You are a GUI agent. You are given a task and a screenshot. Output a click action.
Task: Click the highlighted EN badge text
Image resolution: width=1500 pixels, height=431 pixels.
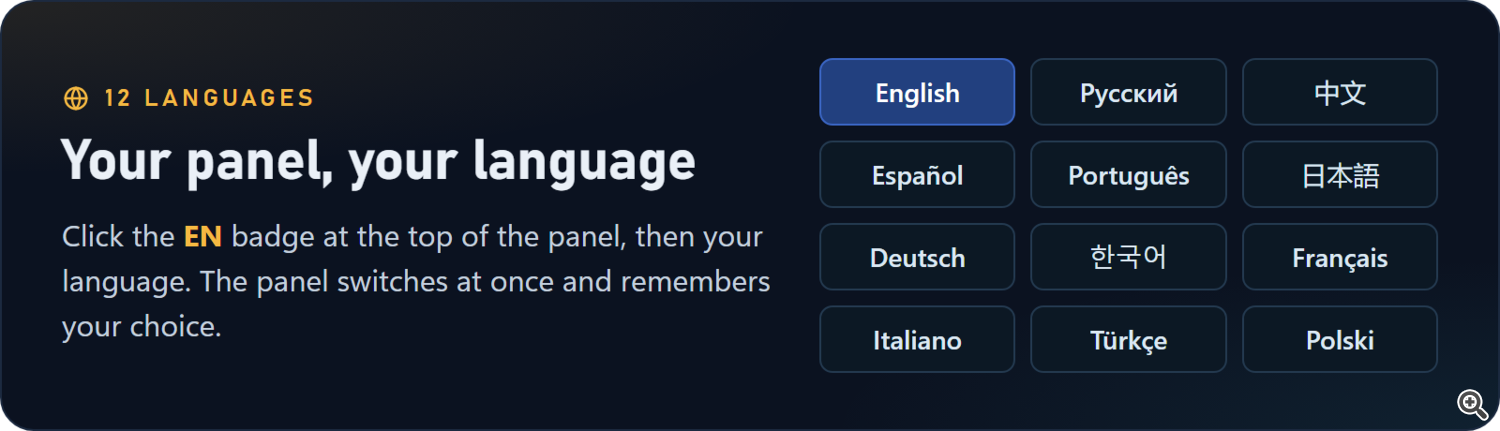[203, 237]
